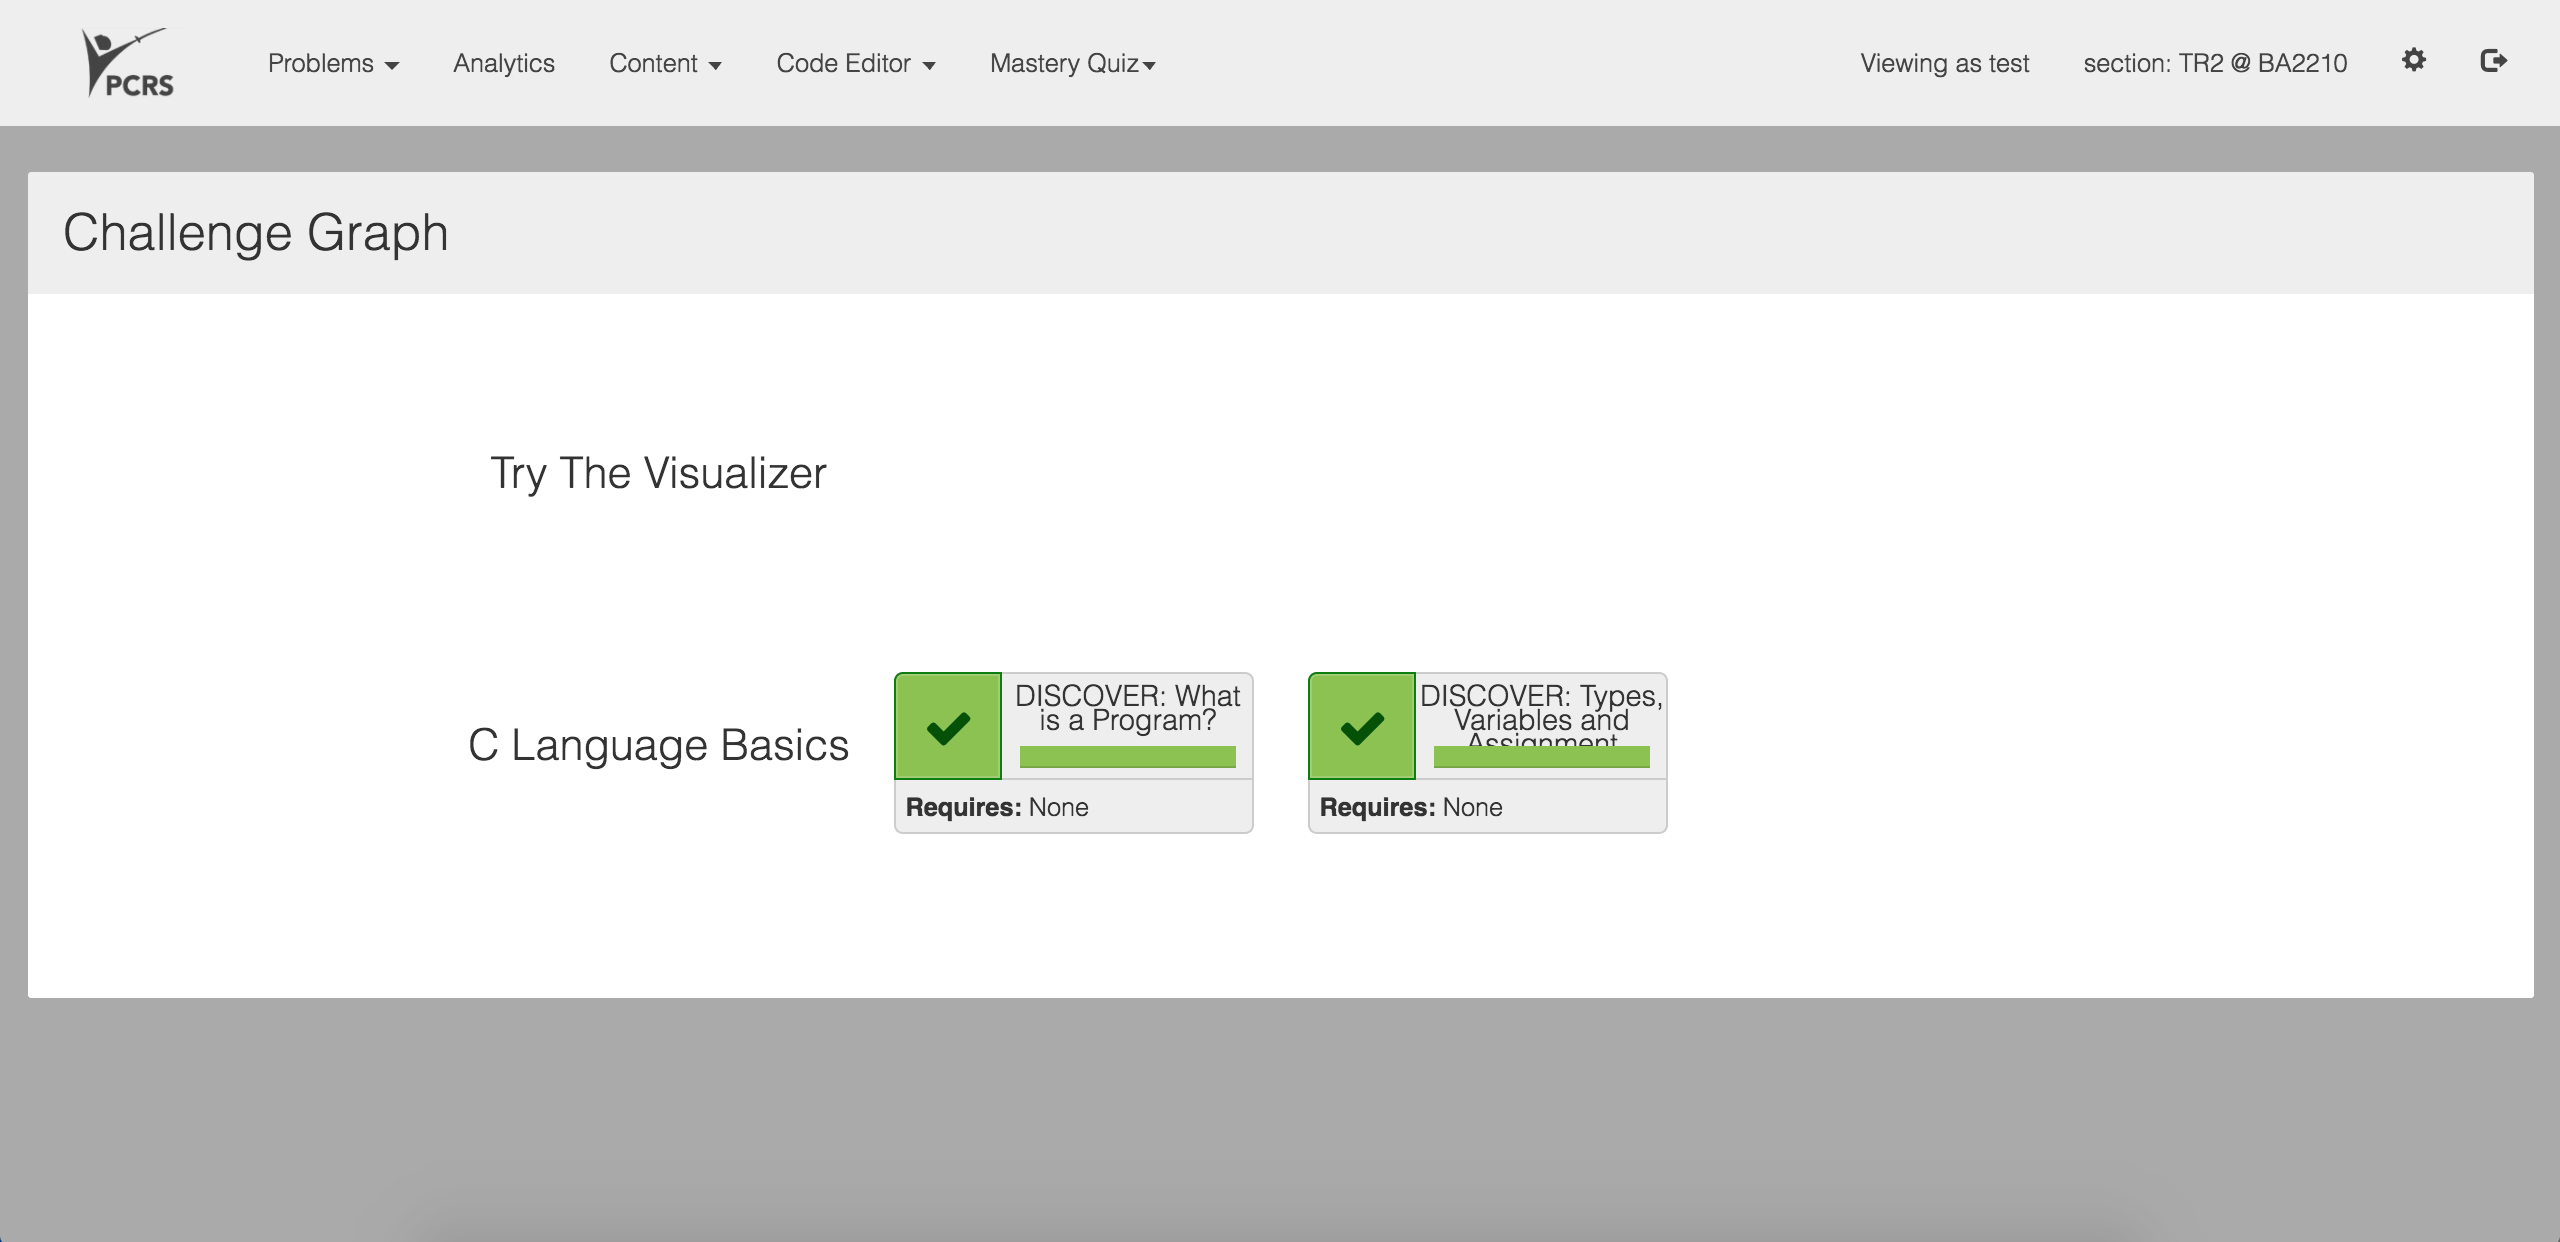Toggle checkmark on What is a Program?
The image size is (2560, 1242).
949,723
